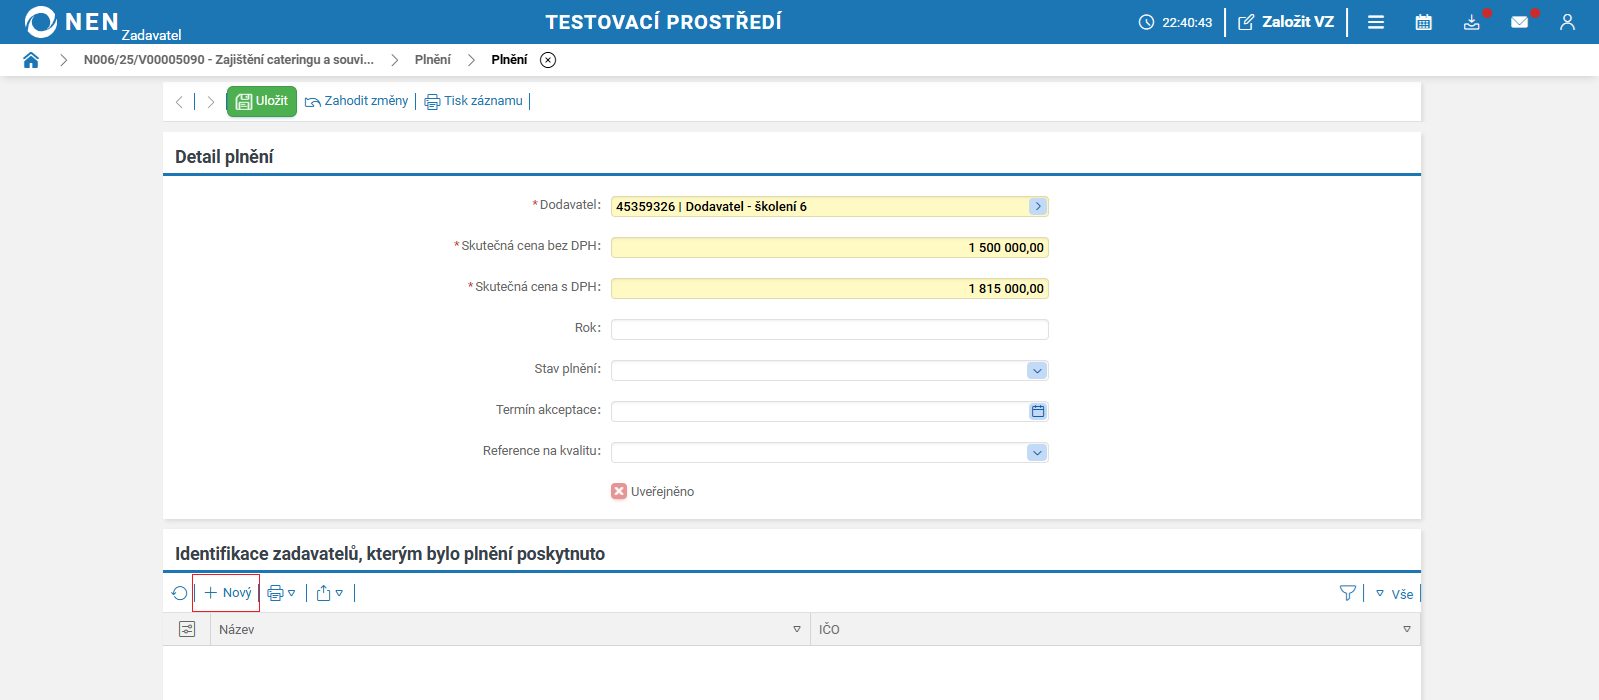1599x700 pixels.
Task: Open the list print menu icon
Action: pos(282,593)
